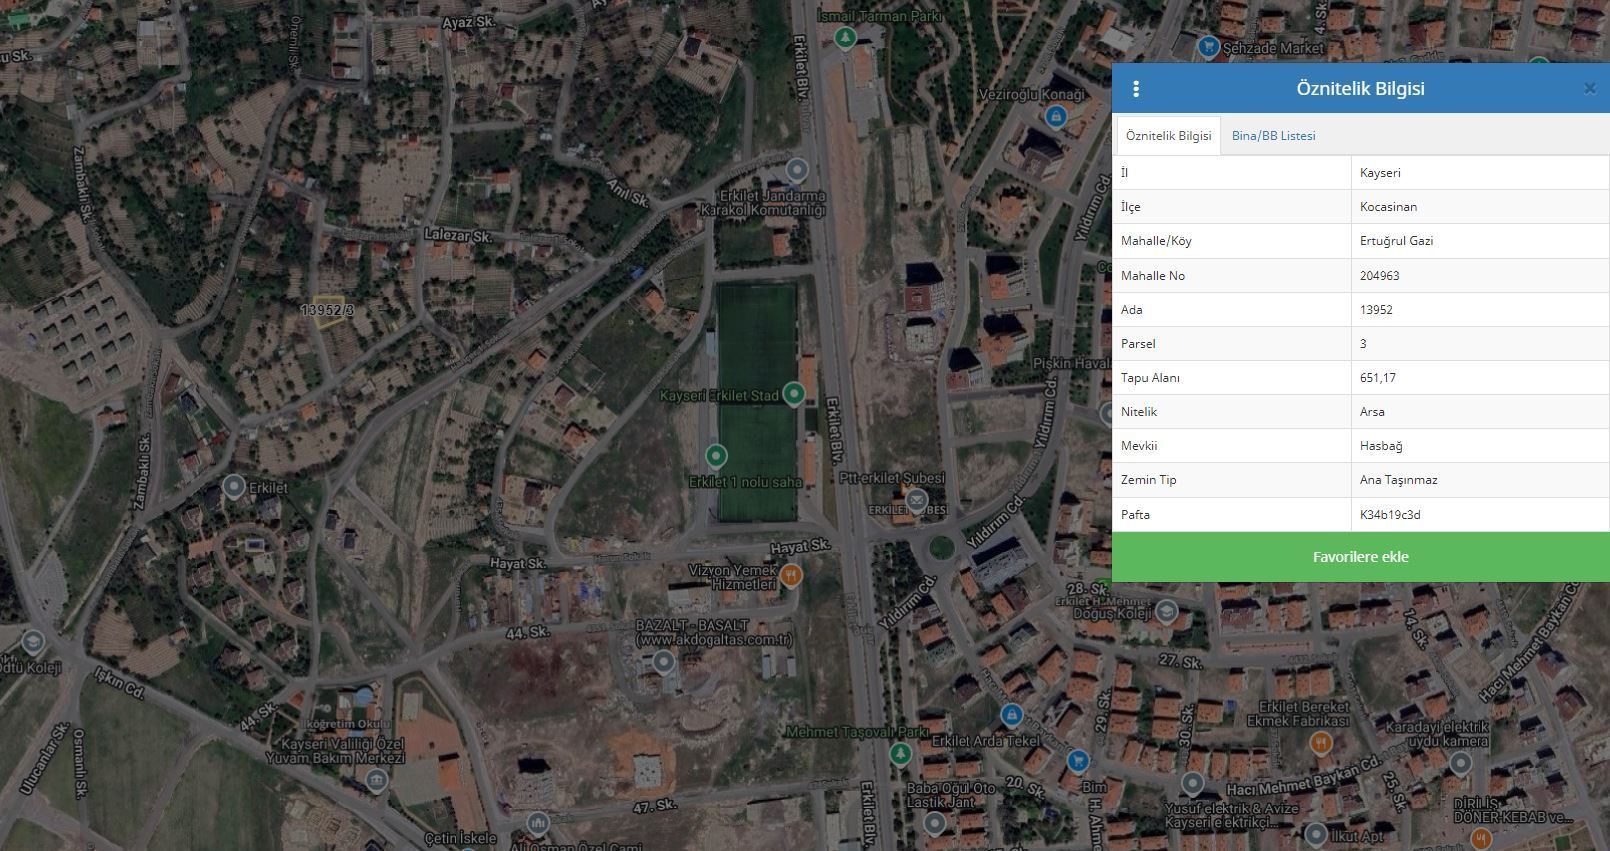Click the Doğuş Koleji school icon
The height and width of the screenshot is (851, 1610).
coord(1166,611)
